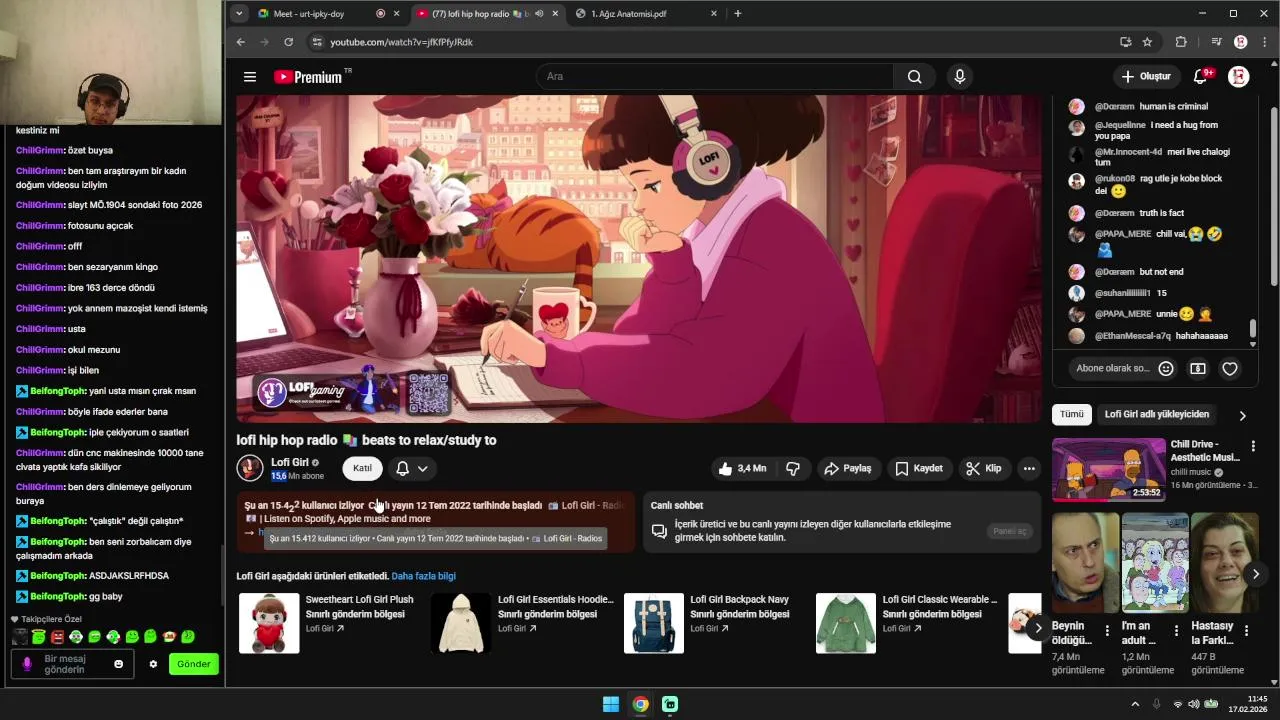Open options for I'm an adult short
This screenshot has width=1280, height=720.
click(x=1176, y=631)
